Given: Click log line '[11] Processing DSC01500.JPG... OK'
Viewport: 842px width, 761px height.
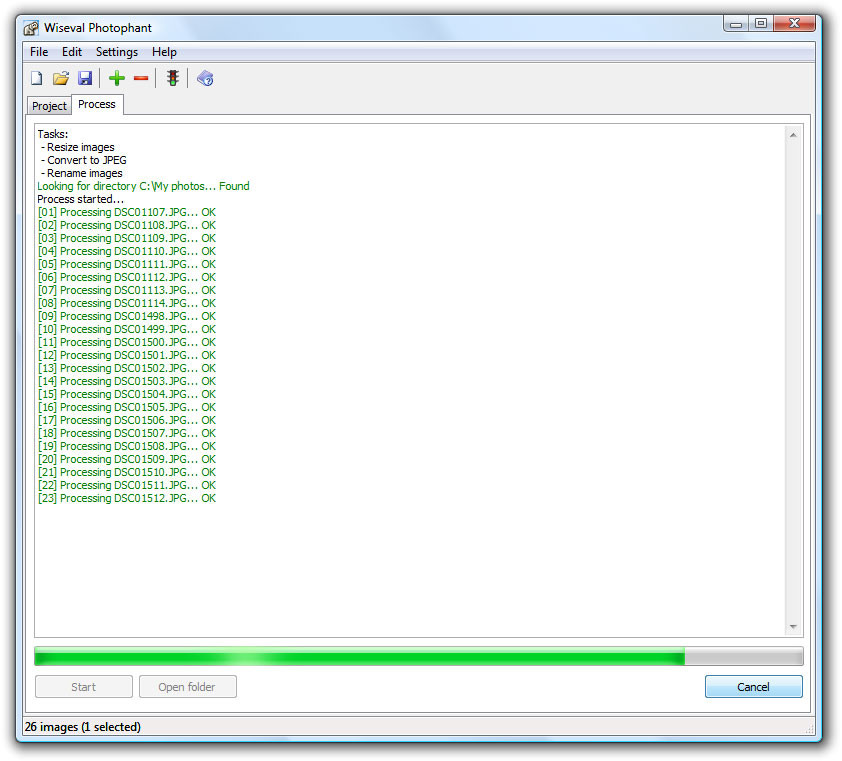Looking at the screenshot, I should (x=127, y=342).
